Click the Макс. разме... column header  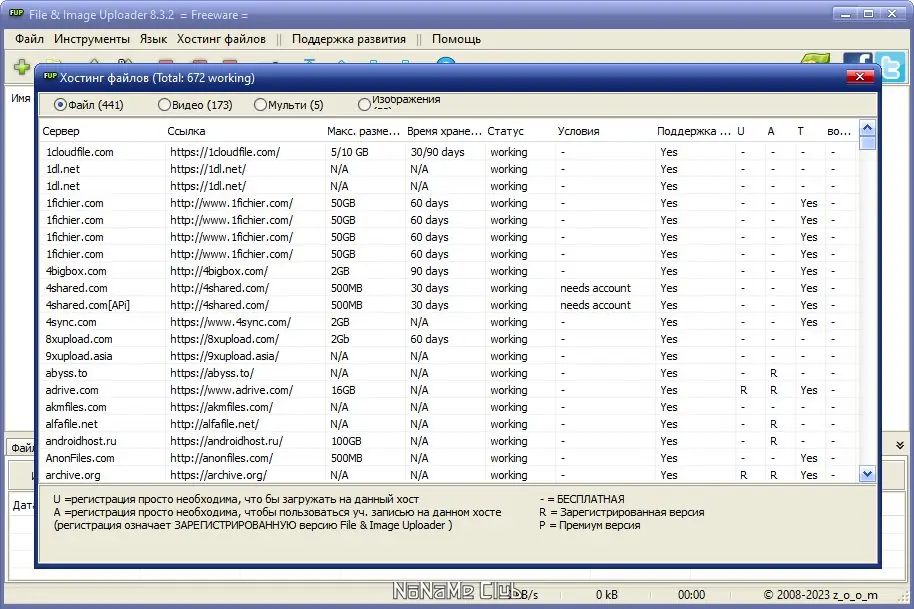click(364, 131)
